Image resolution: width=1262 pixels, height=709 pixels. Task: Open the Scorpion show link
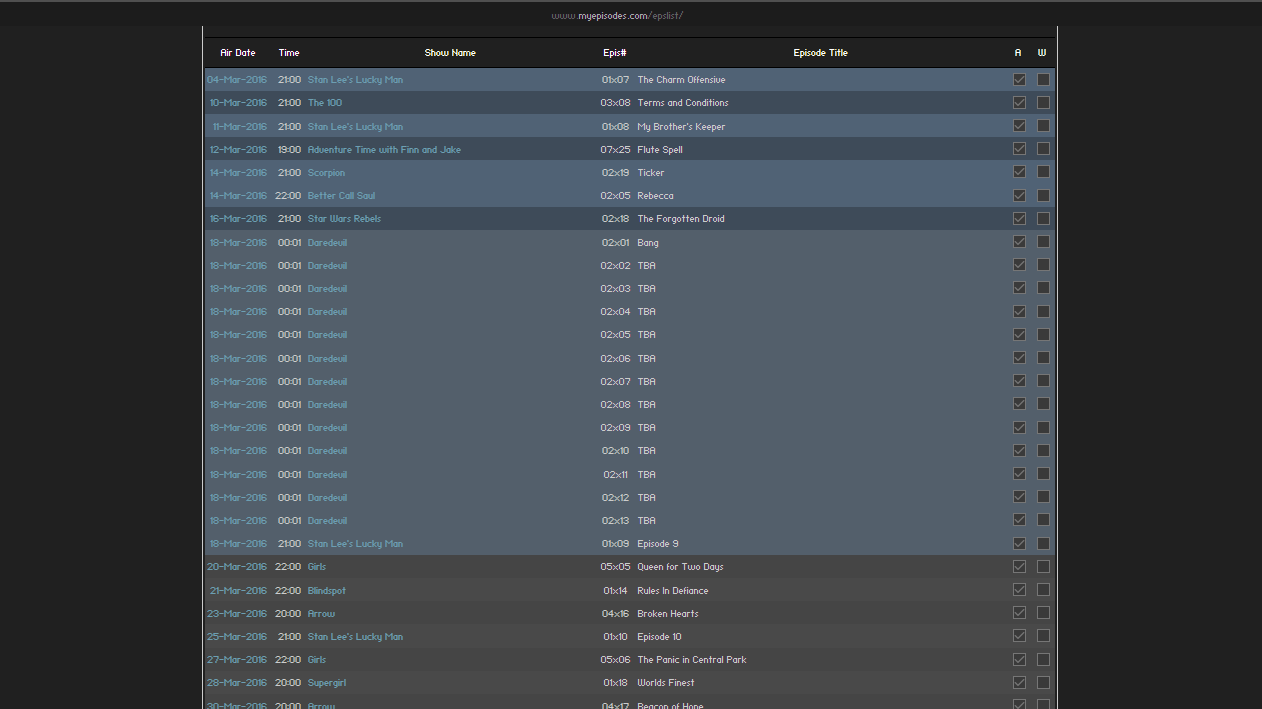click(326, 173)
